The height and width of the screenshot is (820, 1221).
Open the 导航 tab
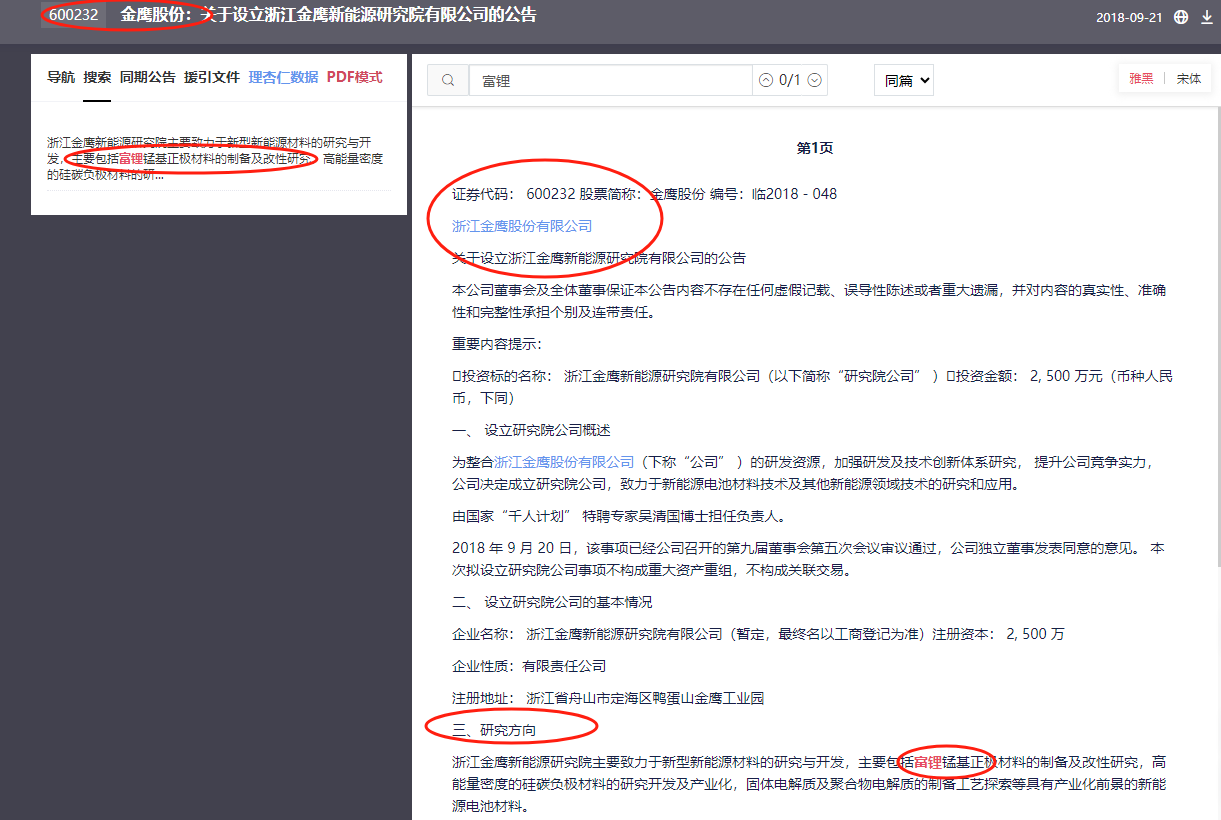[61, 77]
